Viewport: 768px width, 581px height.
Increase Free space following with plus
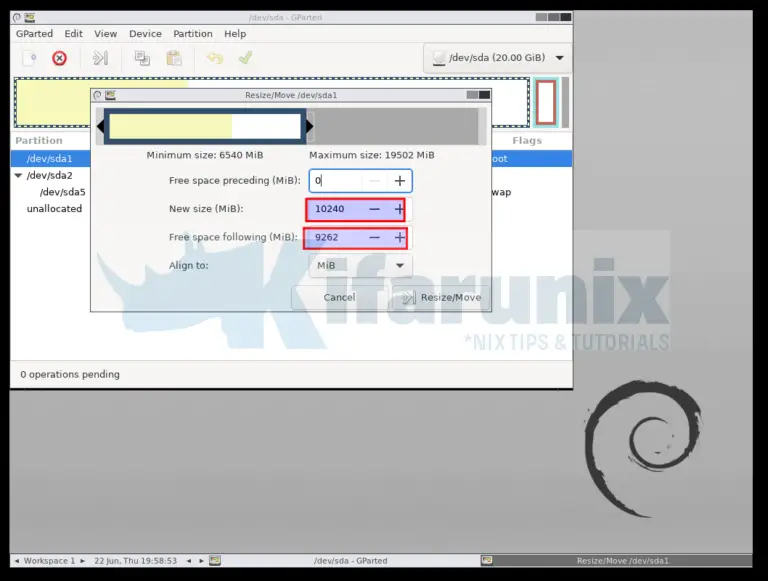point(400,238)
